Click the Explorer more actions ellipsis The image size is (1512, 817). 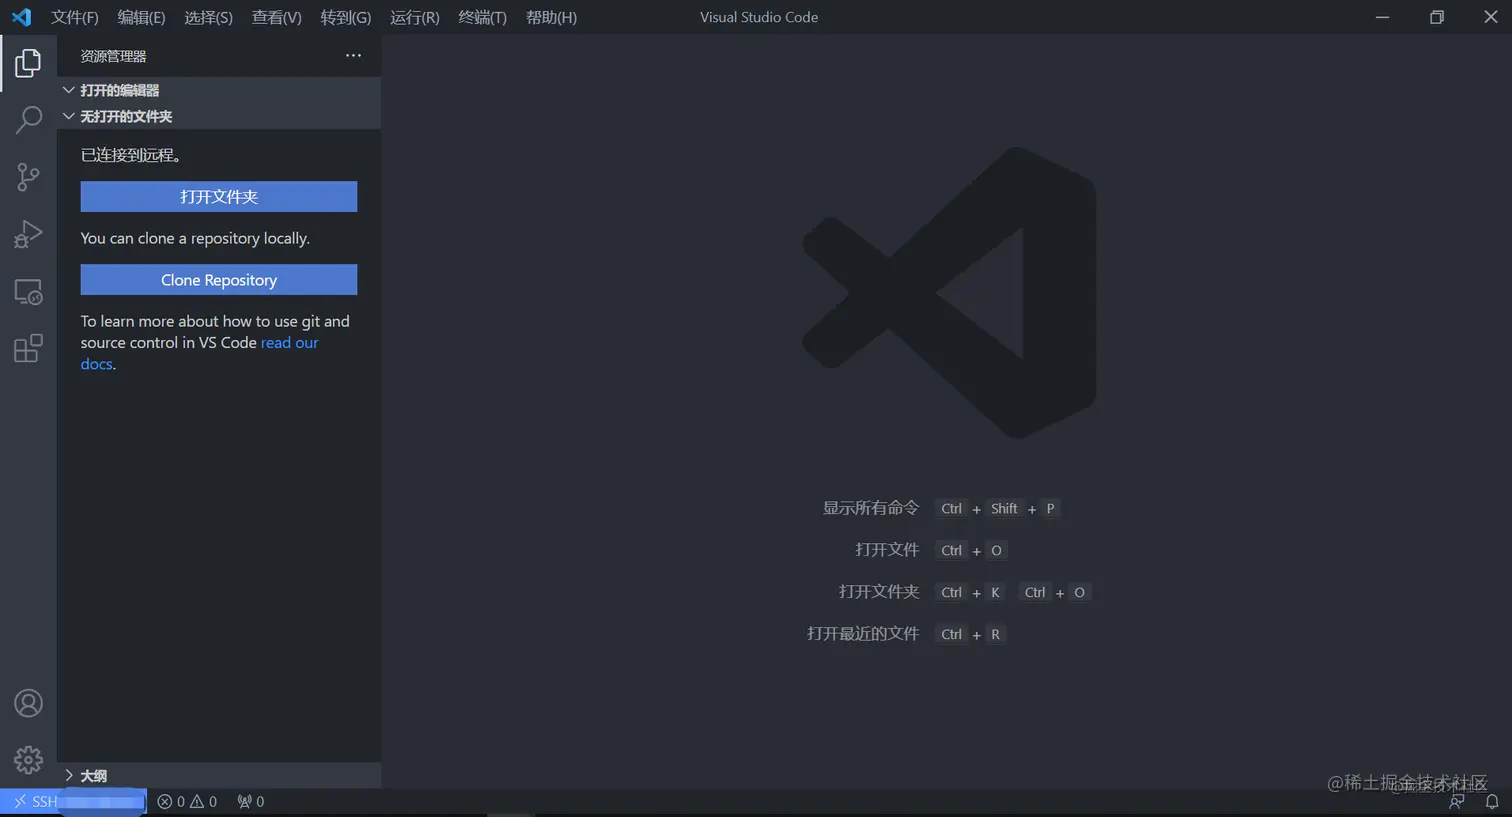(x=352, y=56)
